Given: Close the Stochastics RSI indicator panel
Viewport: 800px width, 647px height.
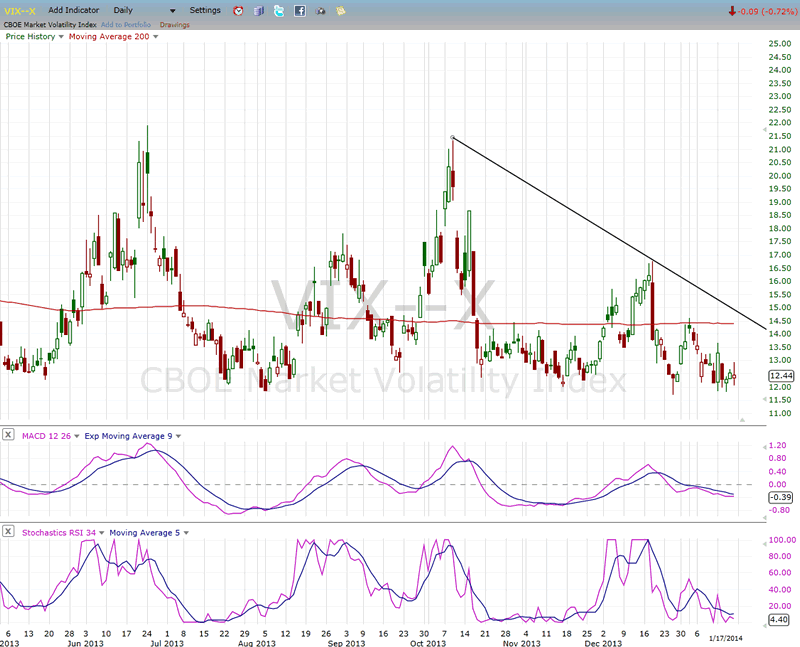Looking at the screenshot, I should (8, 532).
